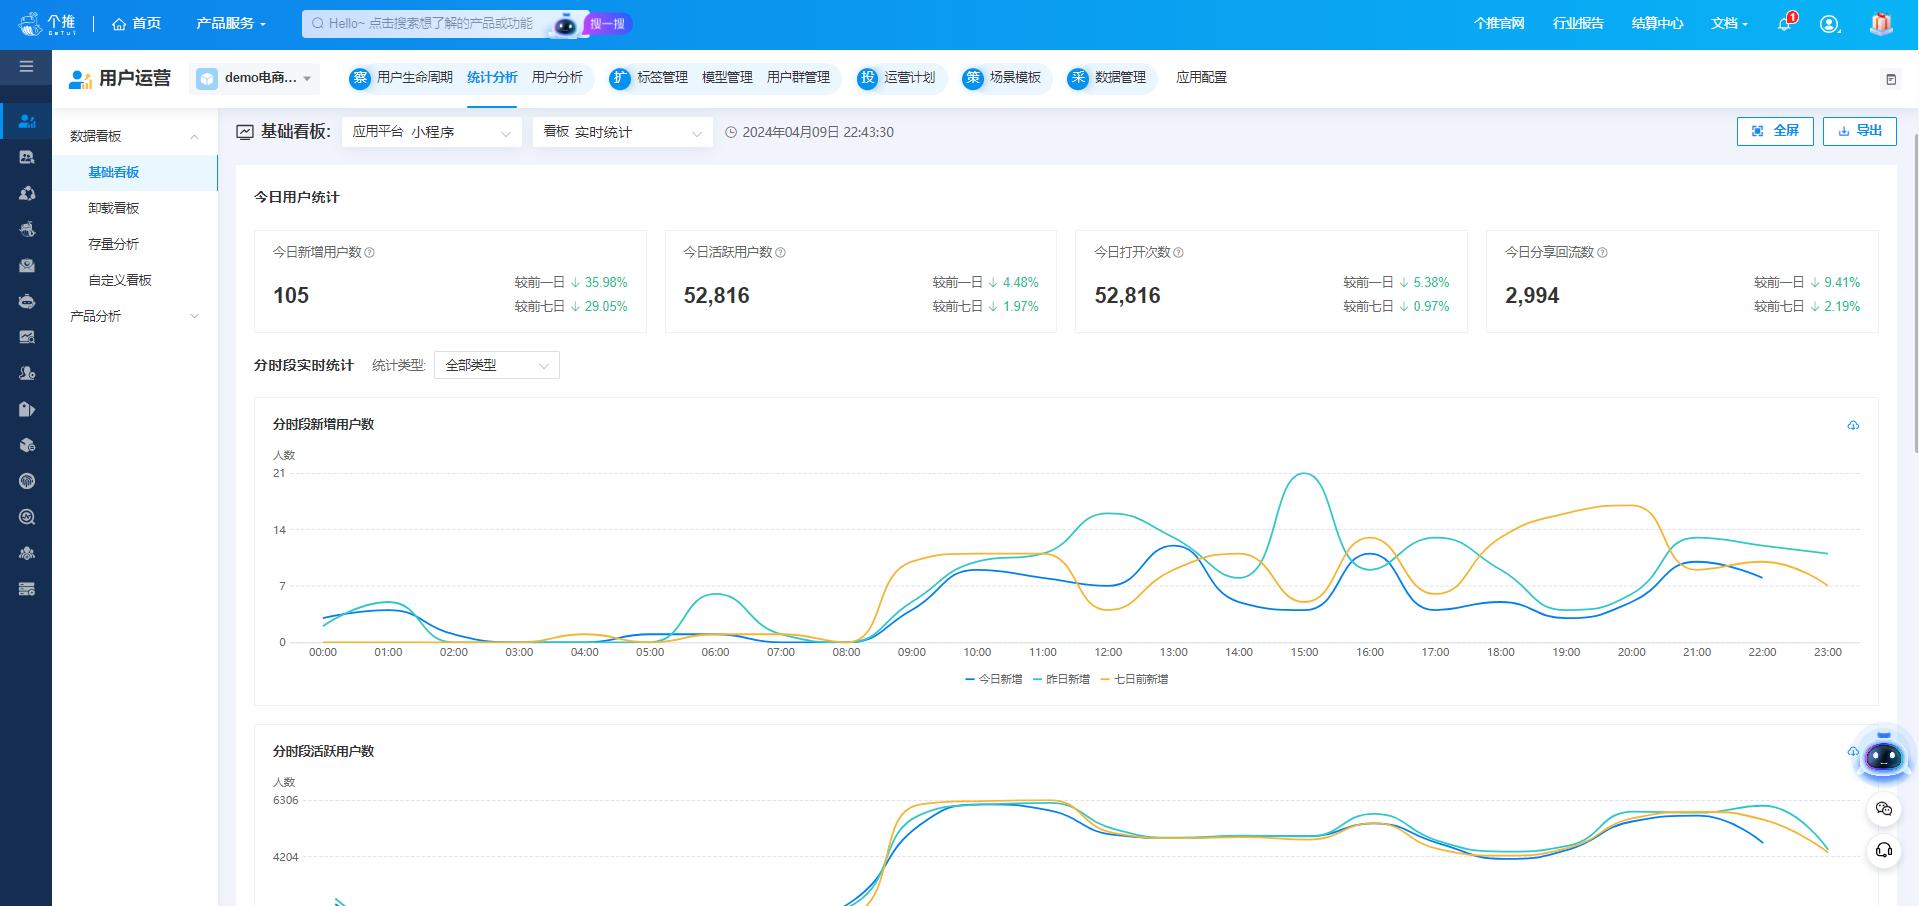Click the 全屏 fullscreen button
The height and width of the screenshot is (906, 1919).
coord(1775,131)
